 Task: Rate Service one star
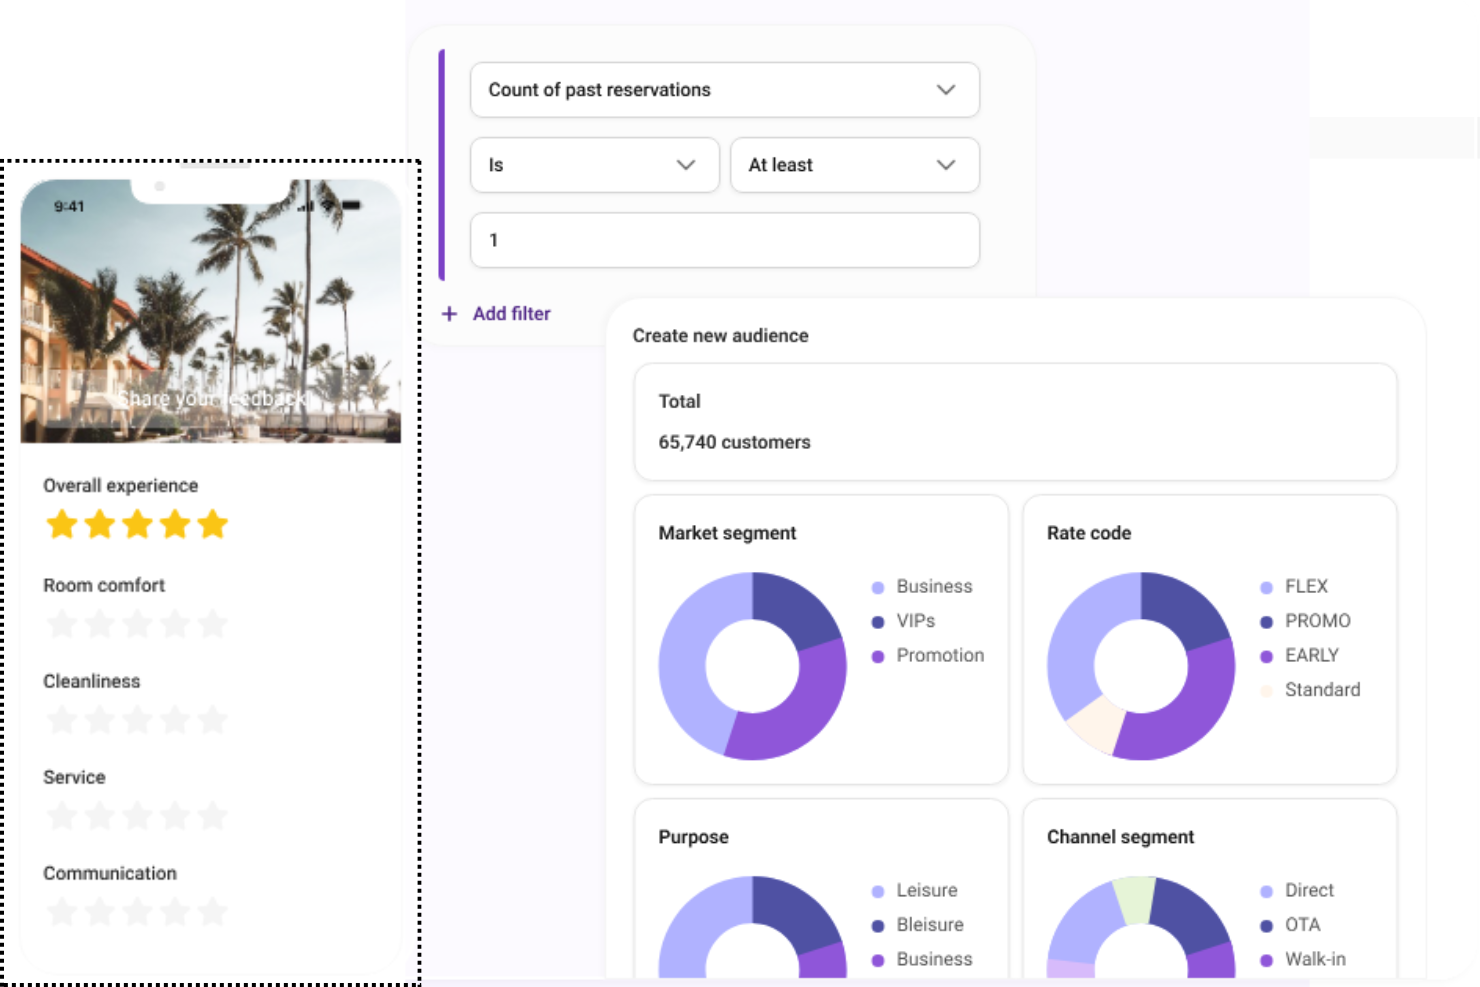pos(62,816)
